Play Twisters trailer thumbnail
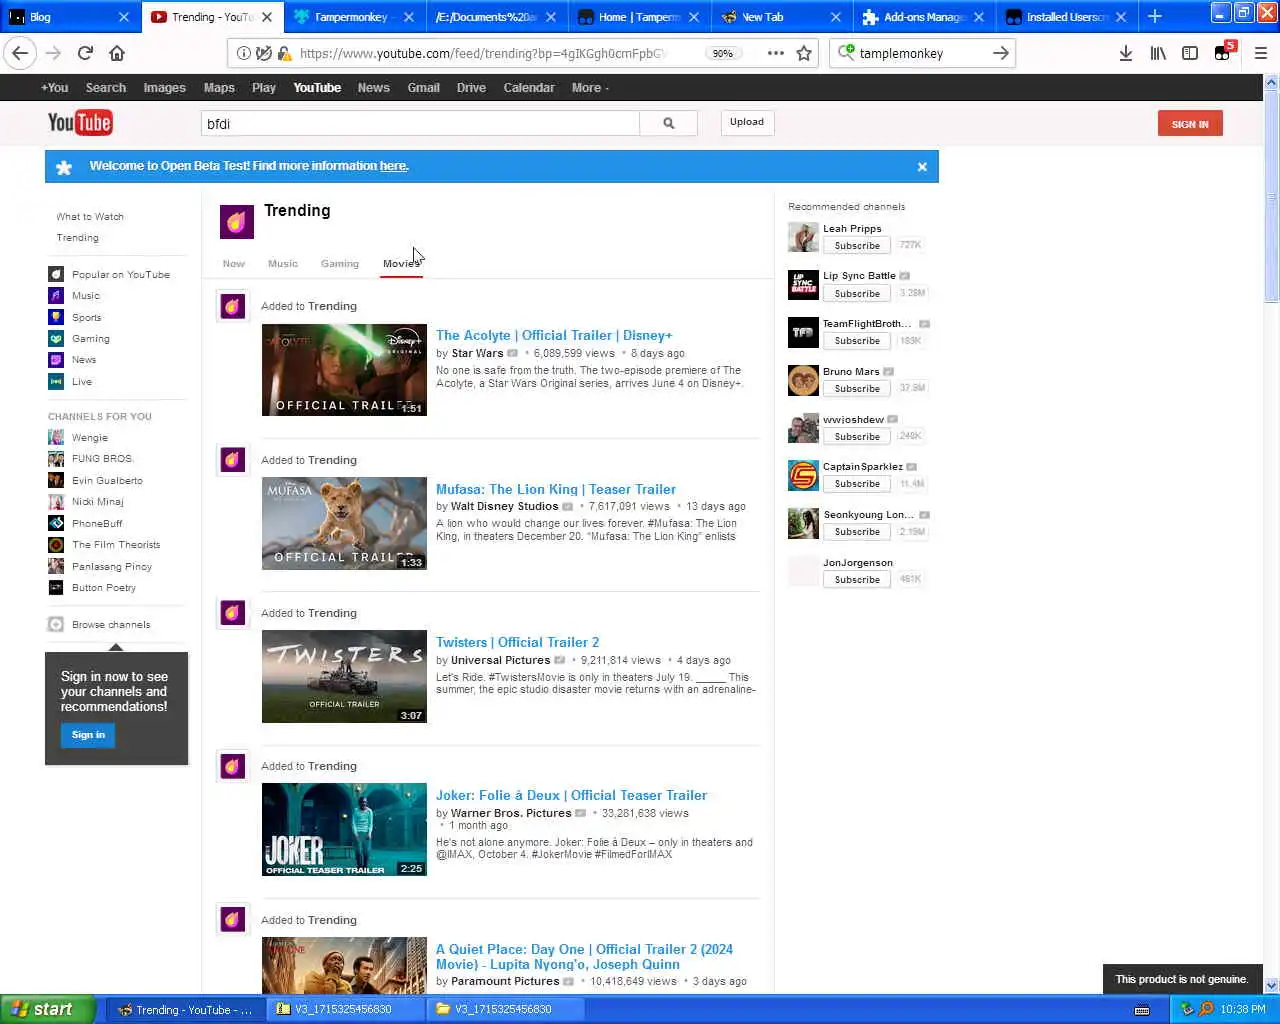 [344, 676]
